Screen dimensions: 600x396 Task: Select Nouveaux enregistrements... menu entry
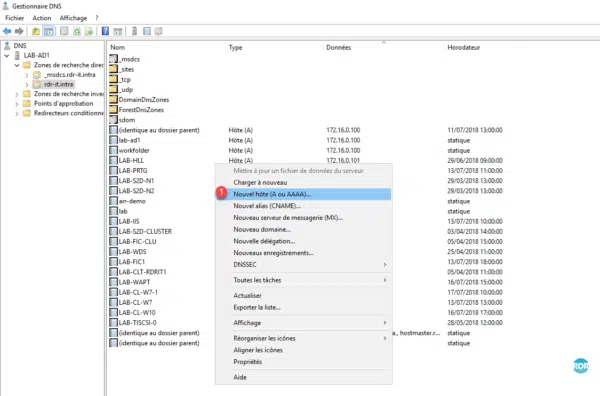[x=304, y=253]
